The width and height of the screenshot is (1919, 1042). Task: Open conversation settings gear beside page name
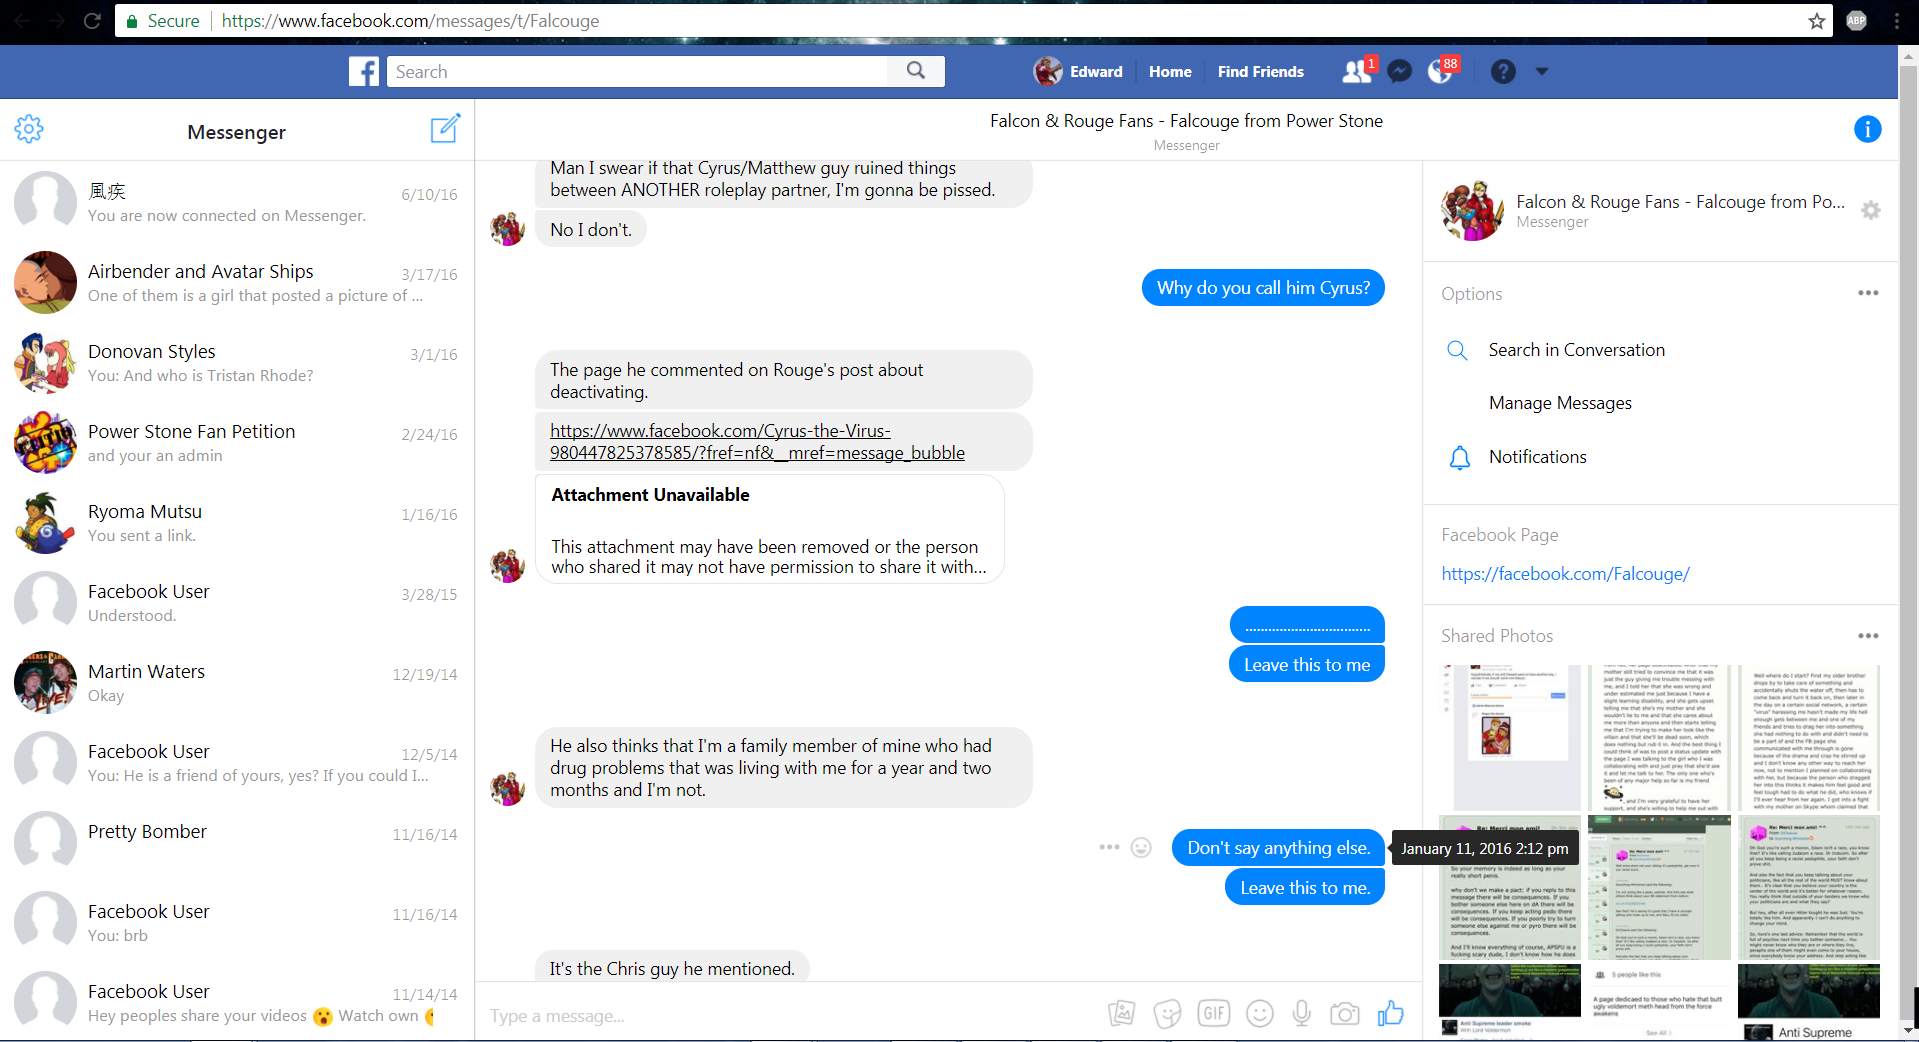click(x=1870, y=210)
